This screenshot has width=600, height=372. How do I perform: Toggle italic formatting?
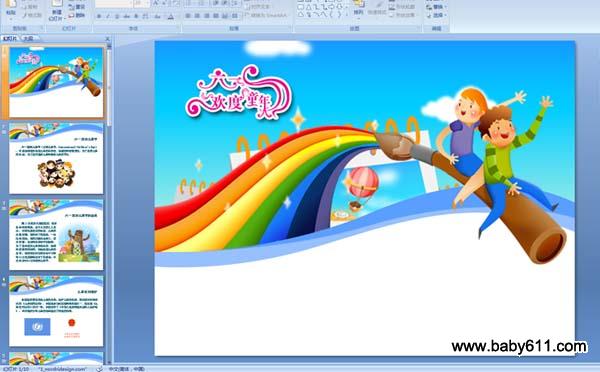point(108,16)
